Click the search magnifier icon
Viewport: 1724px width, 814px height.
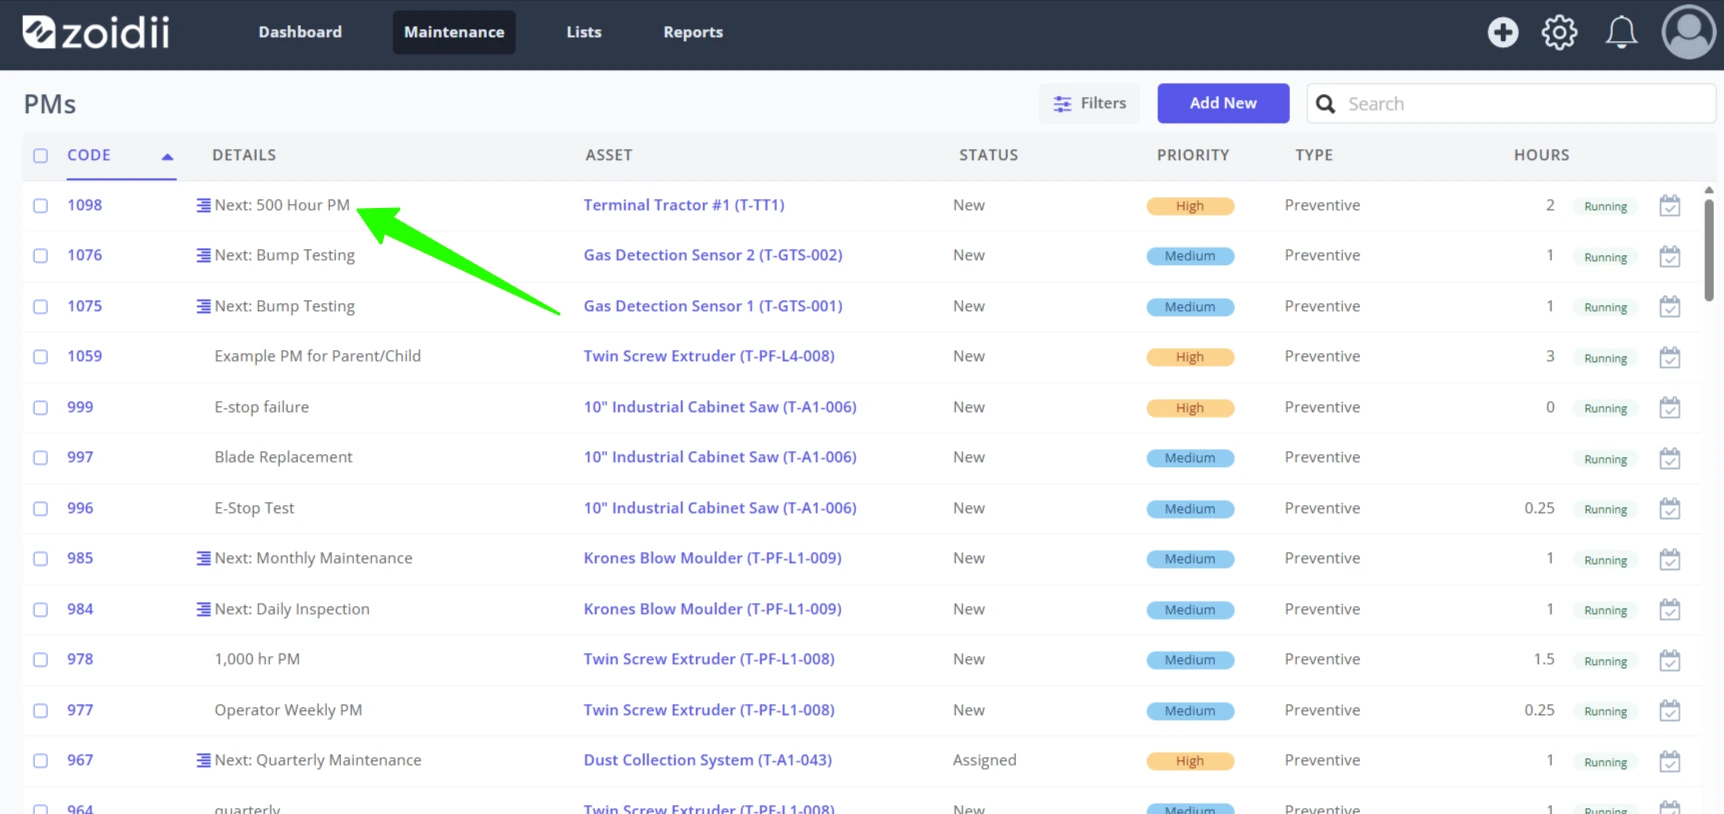click(x=1326, y=104)
